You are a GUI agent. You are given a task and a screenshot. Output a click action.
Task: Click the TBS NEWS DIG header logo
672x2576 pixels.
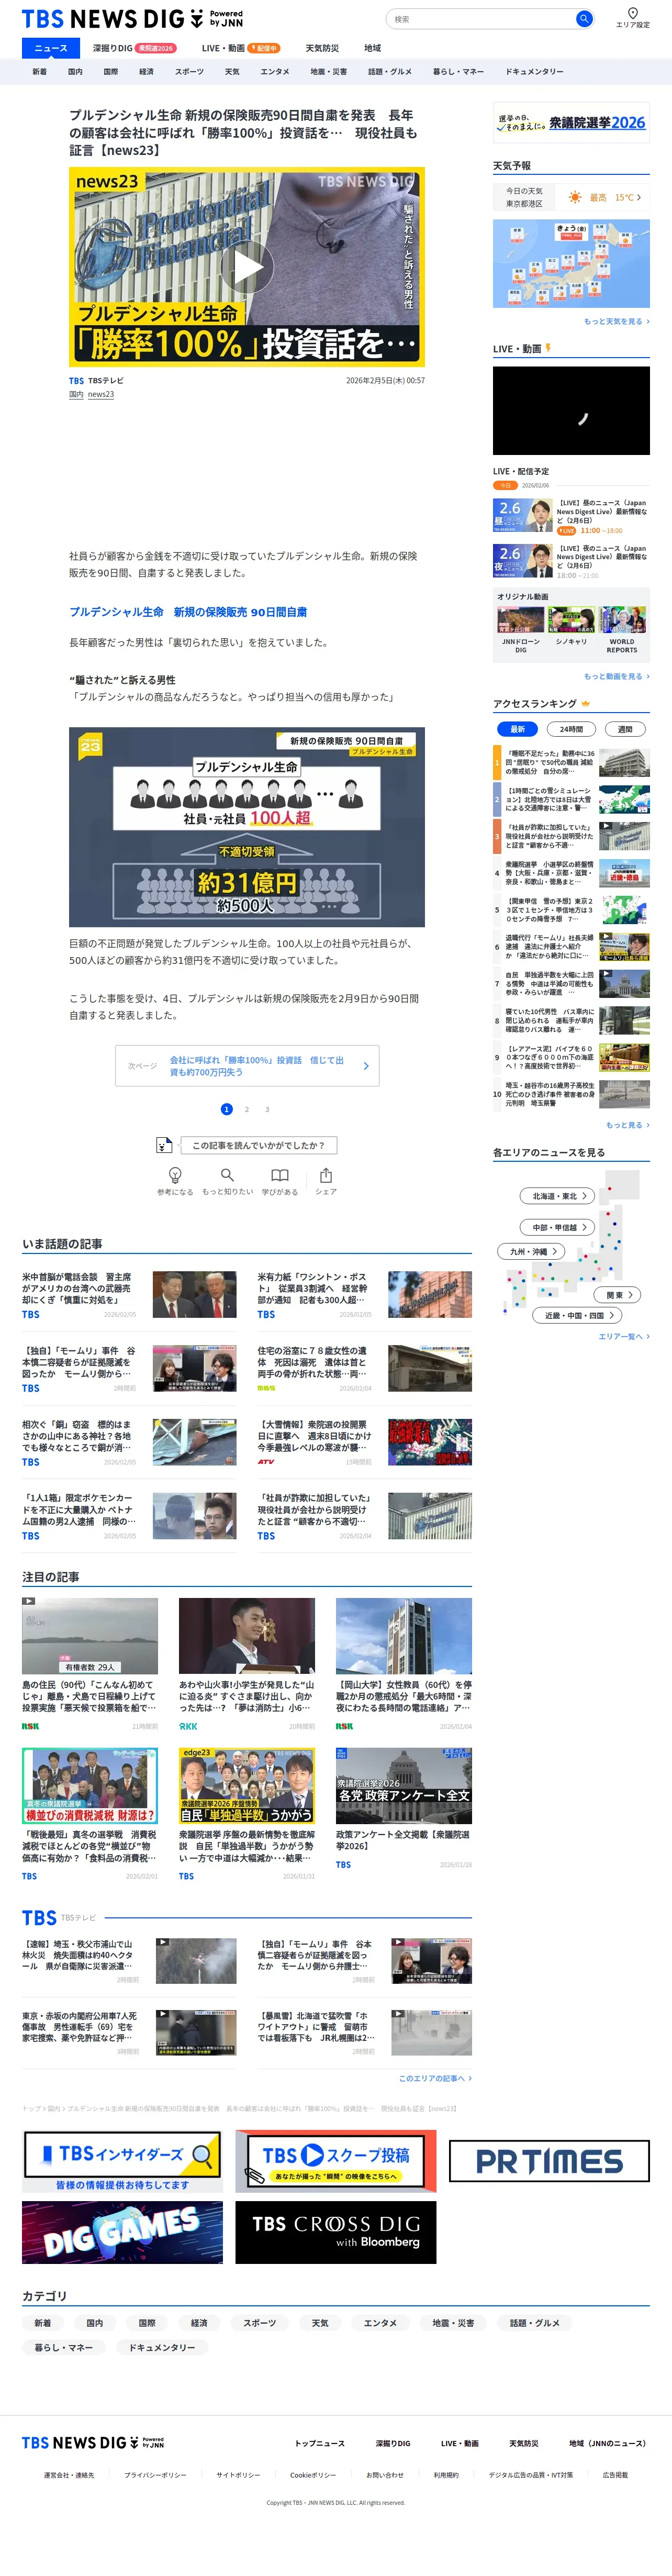[132, 19]
